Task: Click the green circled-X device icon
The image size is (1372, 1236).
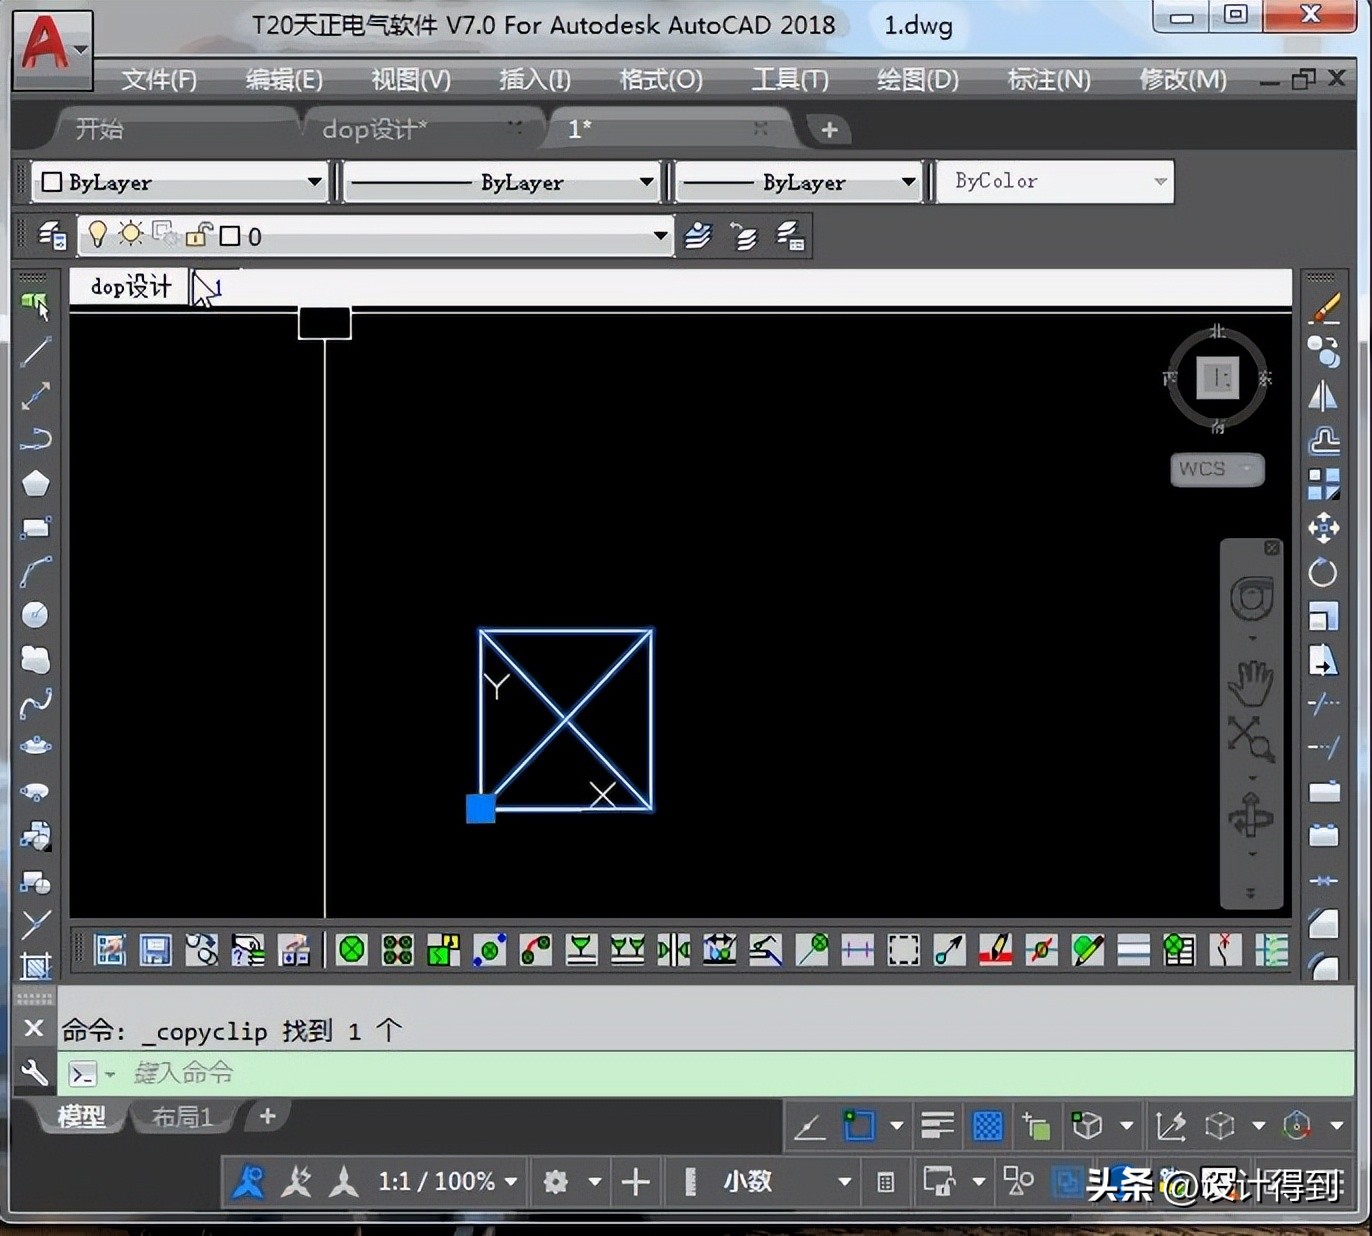Action: (x=352, y=949)
